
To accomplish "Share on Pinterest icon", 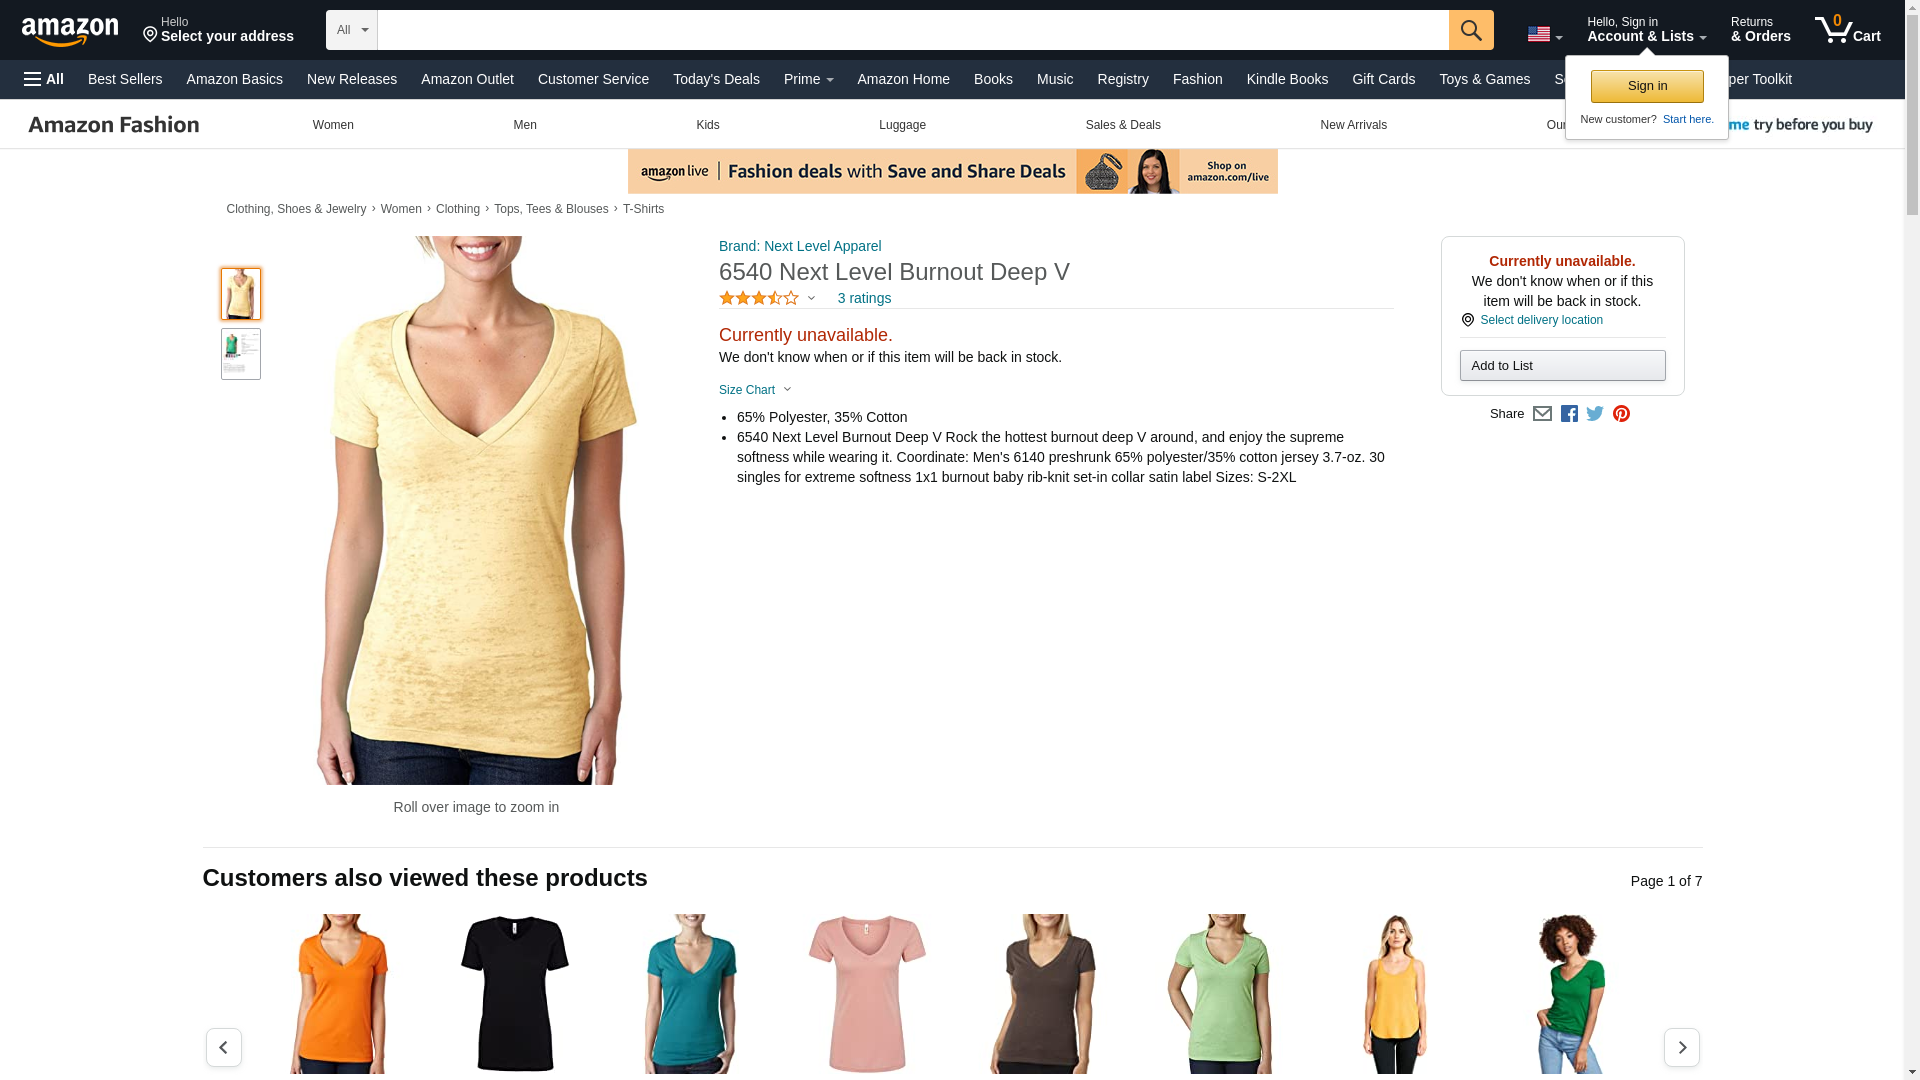I will point(1621,413).
